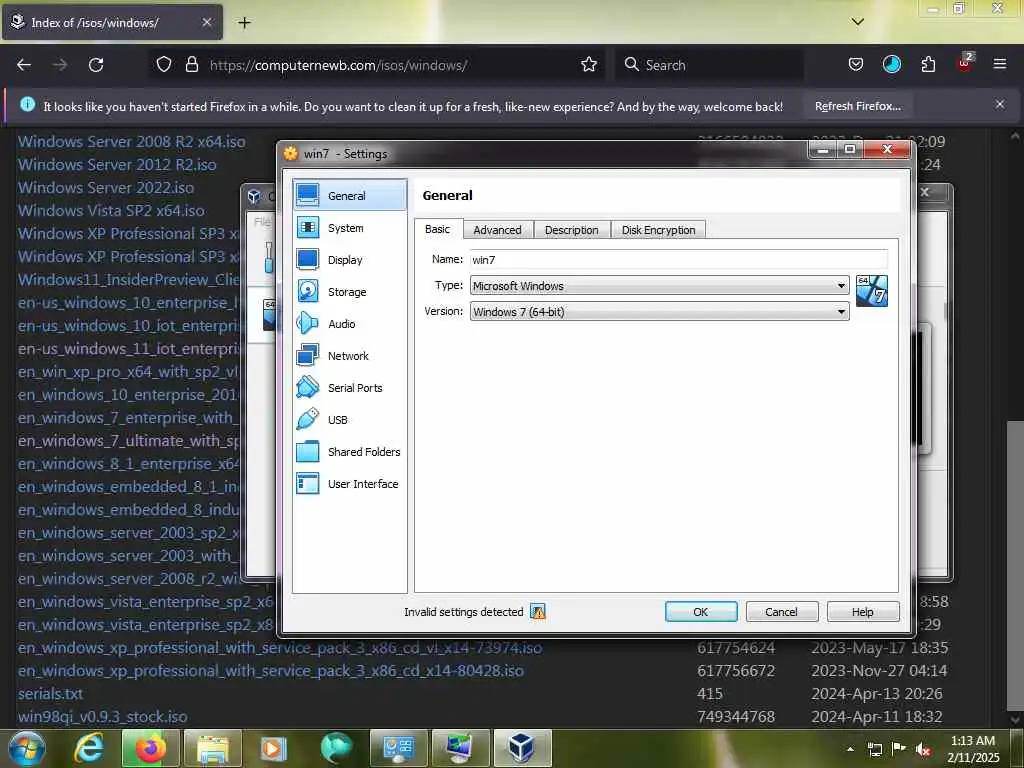Open the Firefox hamburger menu
Screen dimensions: 1024x768
pyautogui.click(x=1000, y=65)
